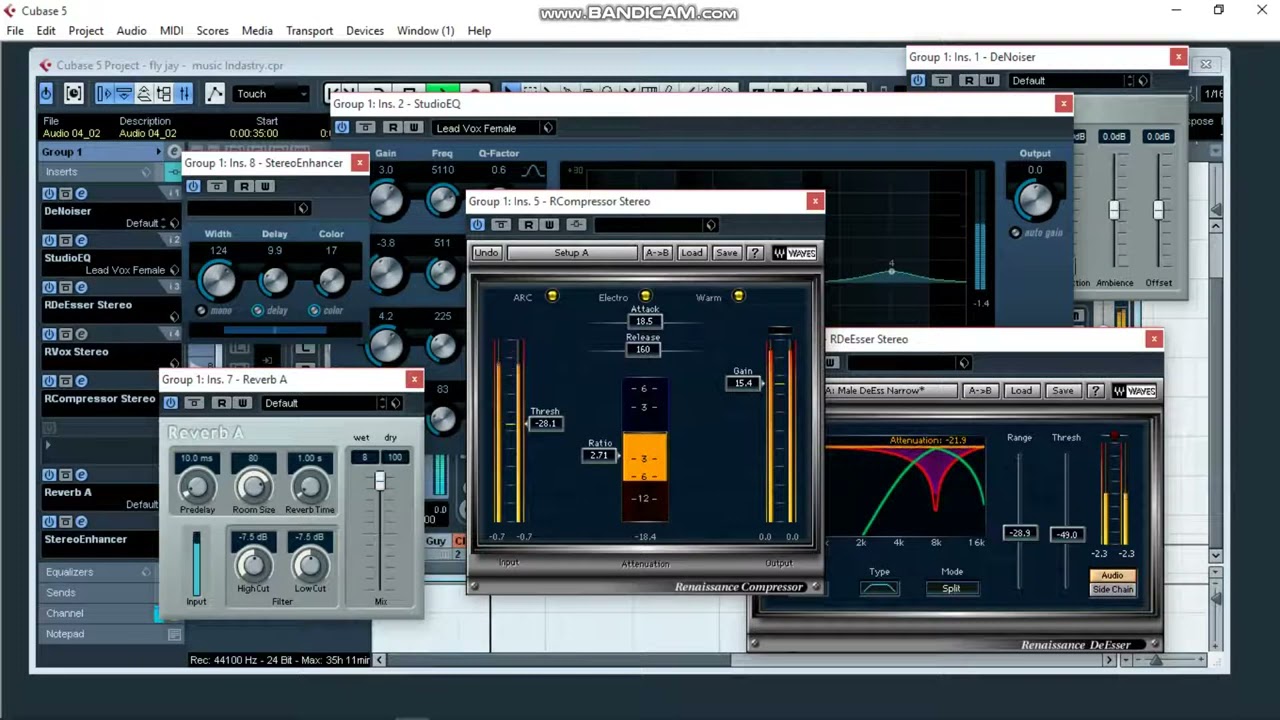Open Touch automation mode dropdown
Viewport: 1280px width, 720px height.
pyautogui.click(x=271, y=94)
